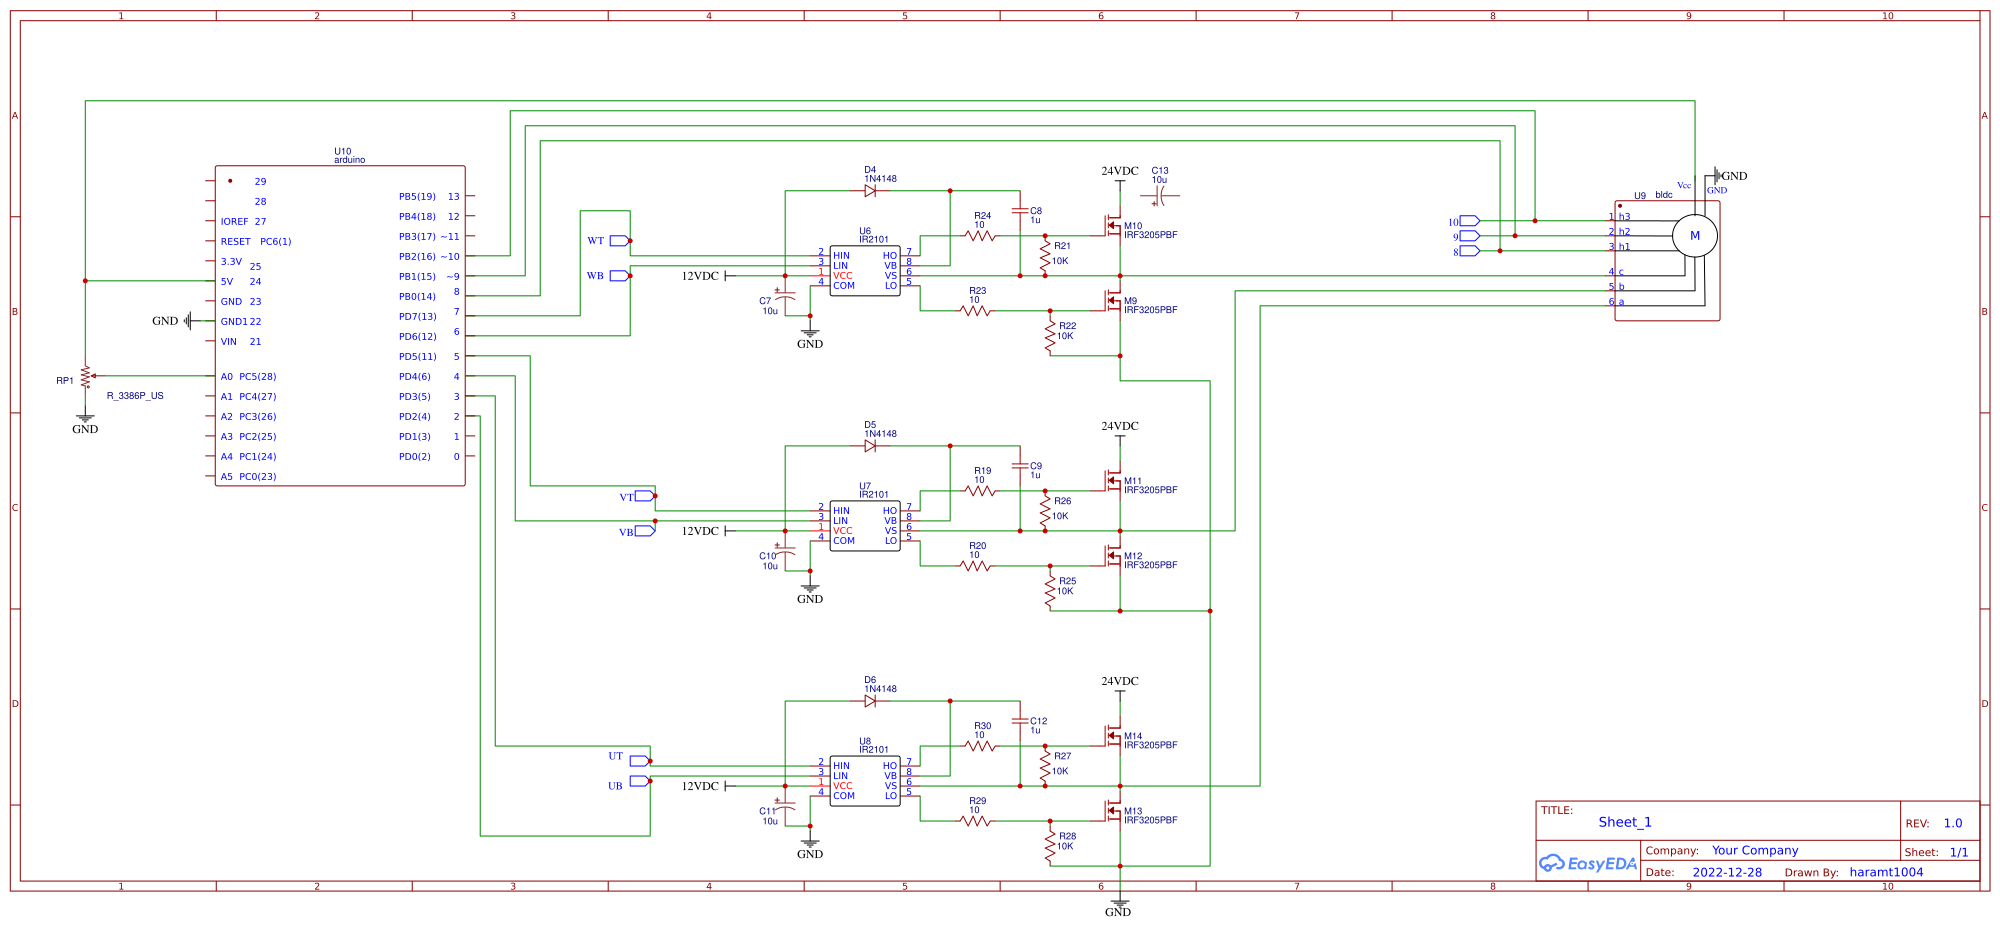This screenshot has width=2000, height=928.
Task: Click the EasyEDA logo in title block
Action: click(x=1585, y=860)
